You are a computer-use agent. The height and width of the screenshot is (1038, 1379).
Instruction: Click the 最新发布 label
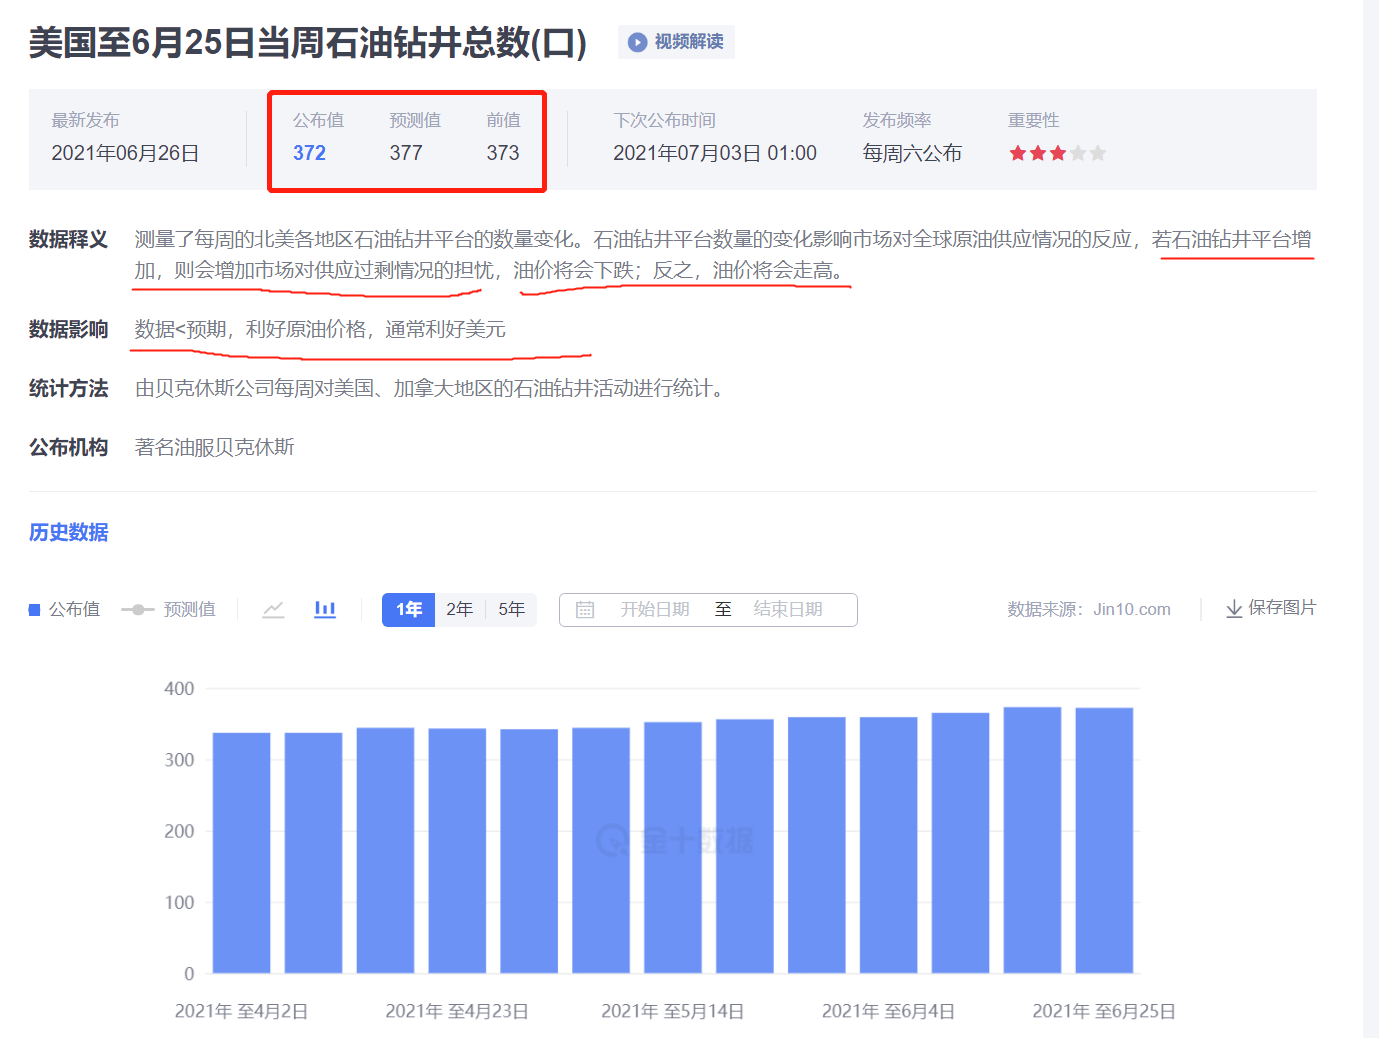(x=86, y=120)
